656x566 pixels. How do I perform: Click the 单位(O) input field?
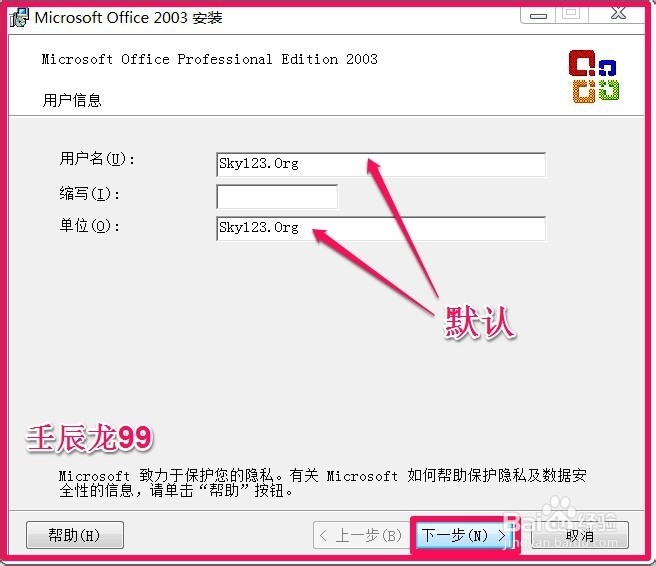click(x=381, y=228)
